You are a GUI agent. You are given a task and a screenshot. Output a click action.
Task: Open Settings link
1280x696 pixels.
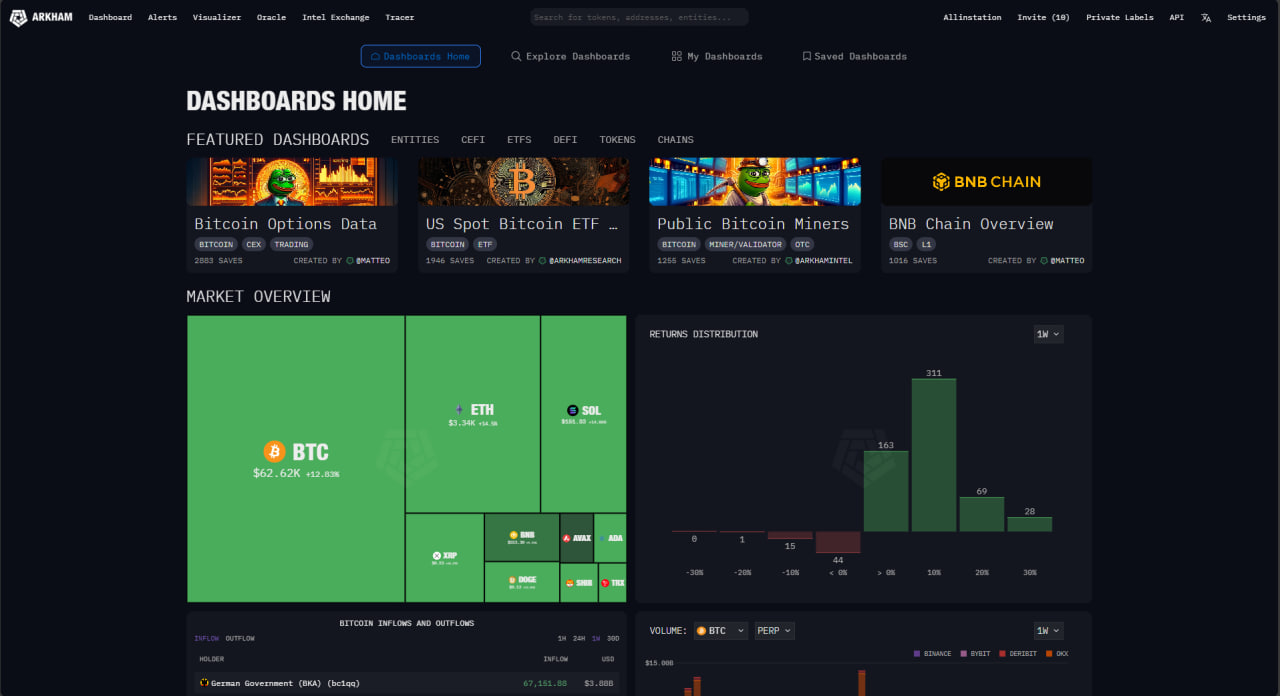click(x=1246, y=17)
